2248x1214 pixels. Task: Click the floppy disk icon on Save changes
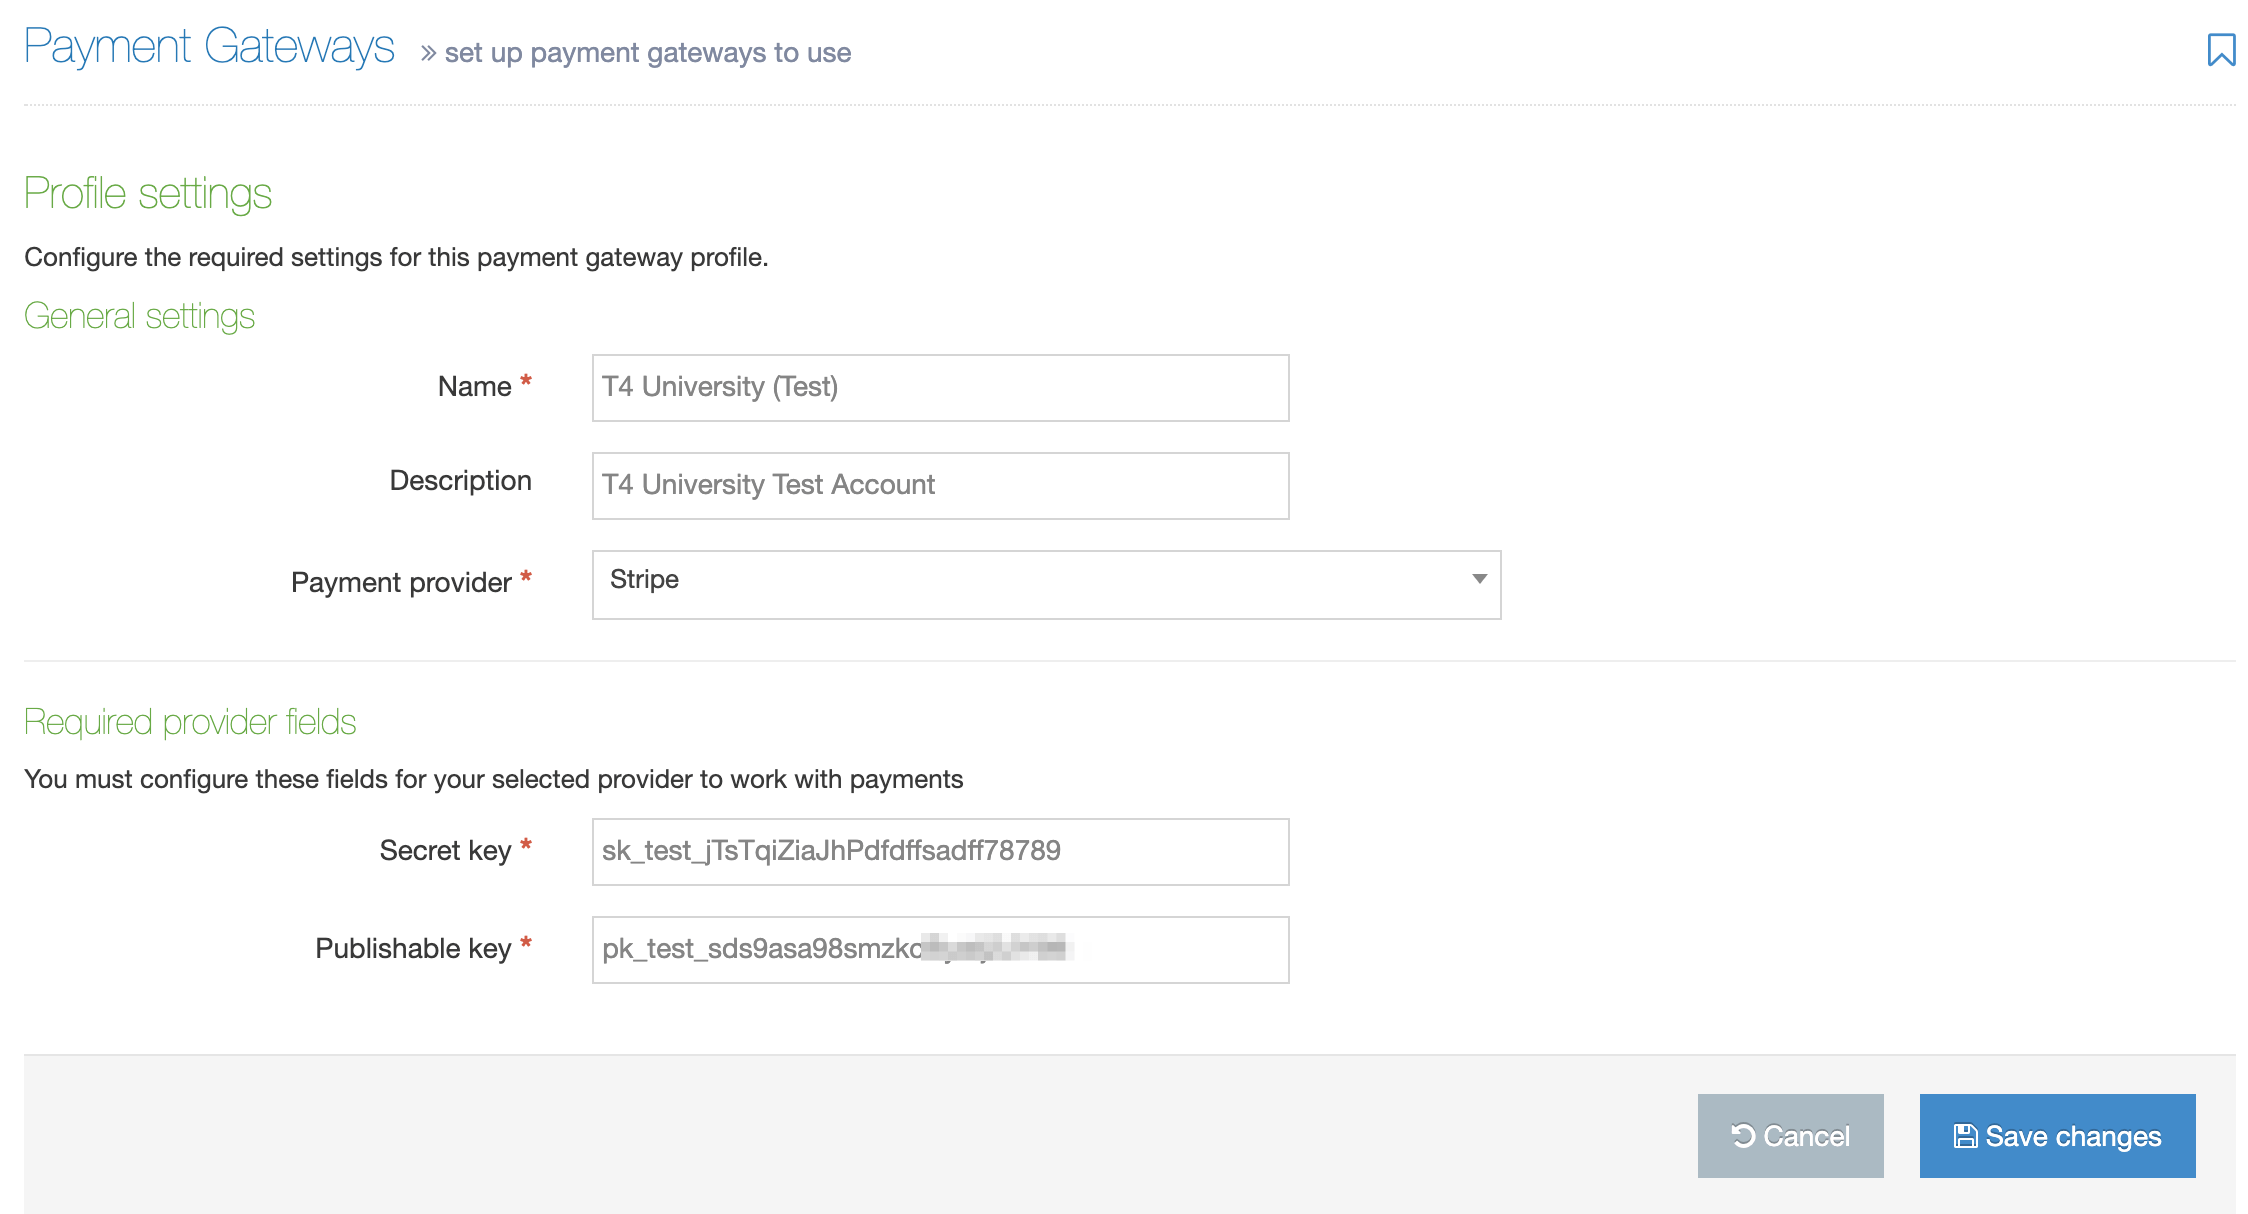(x=1965, y=1136)
